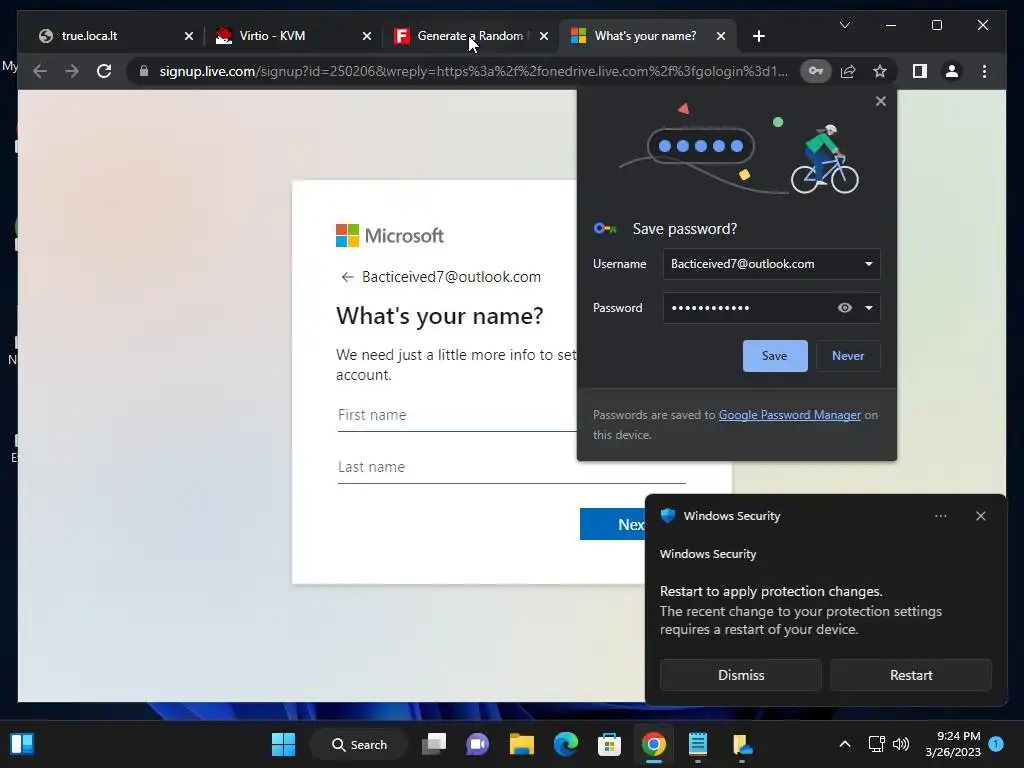1024x768 pixels.
Task: Expand the Username dropdown arrow
Action: 869,264
